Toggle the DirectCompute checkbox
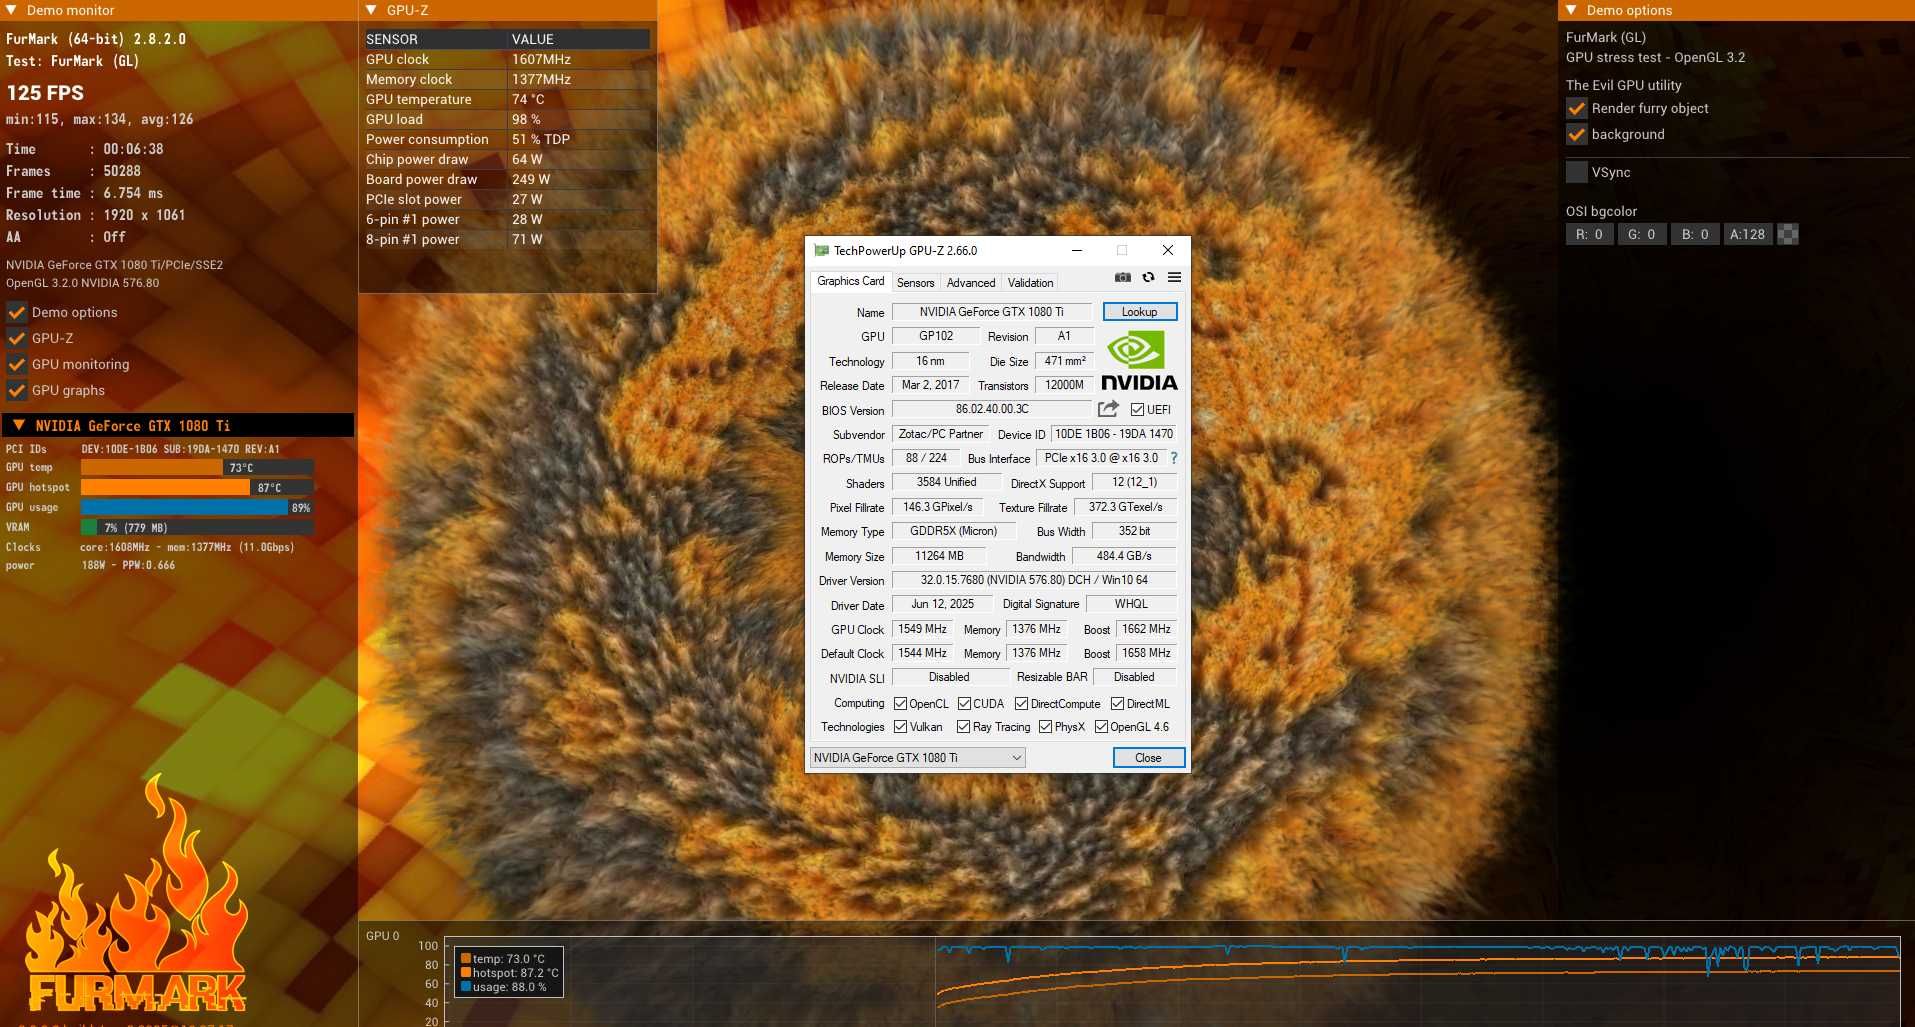 1021,704
